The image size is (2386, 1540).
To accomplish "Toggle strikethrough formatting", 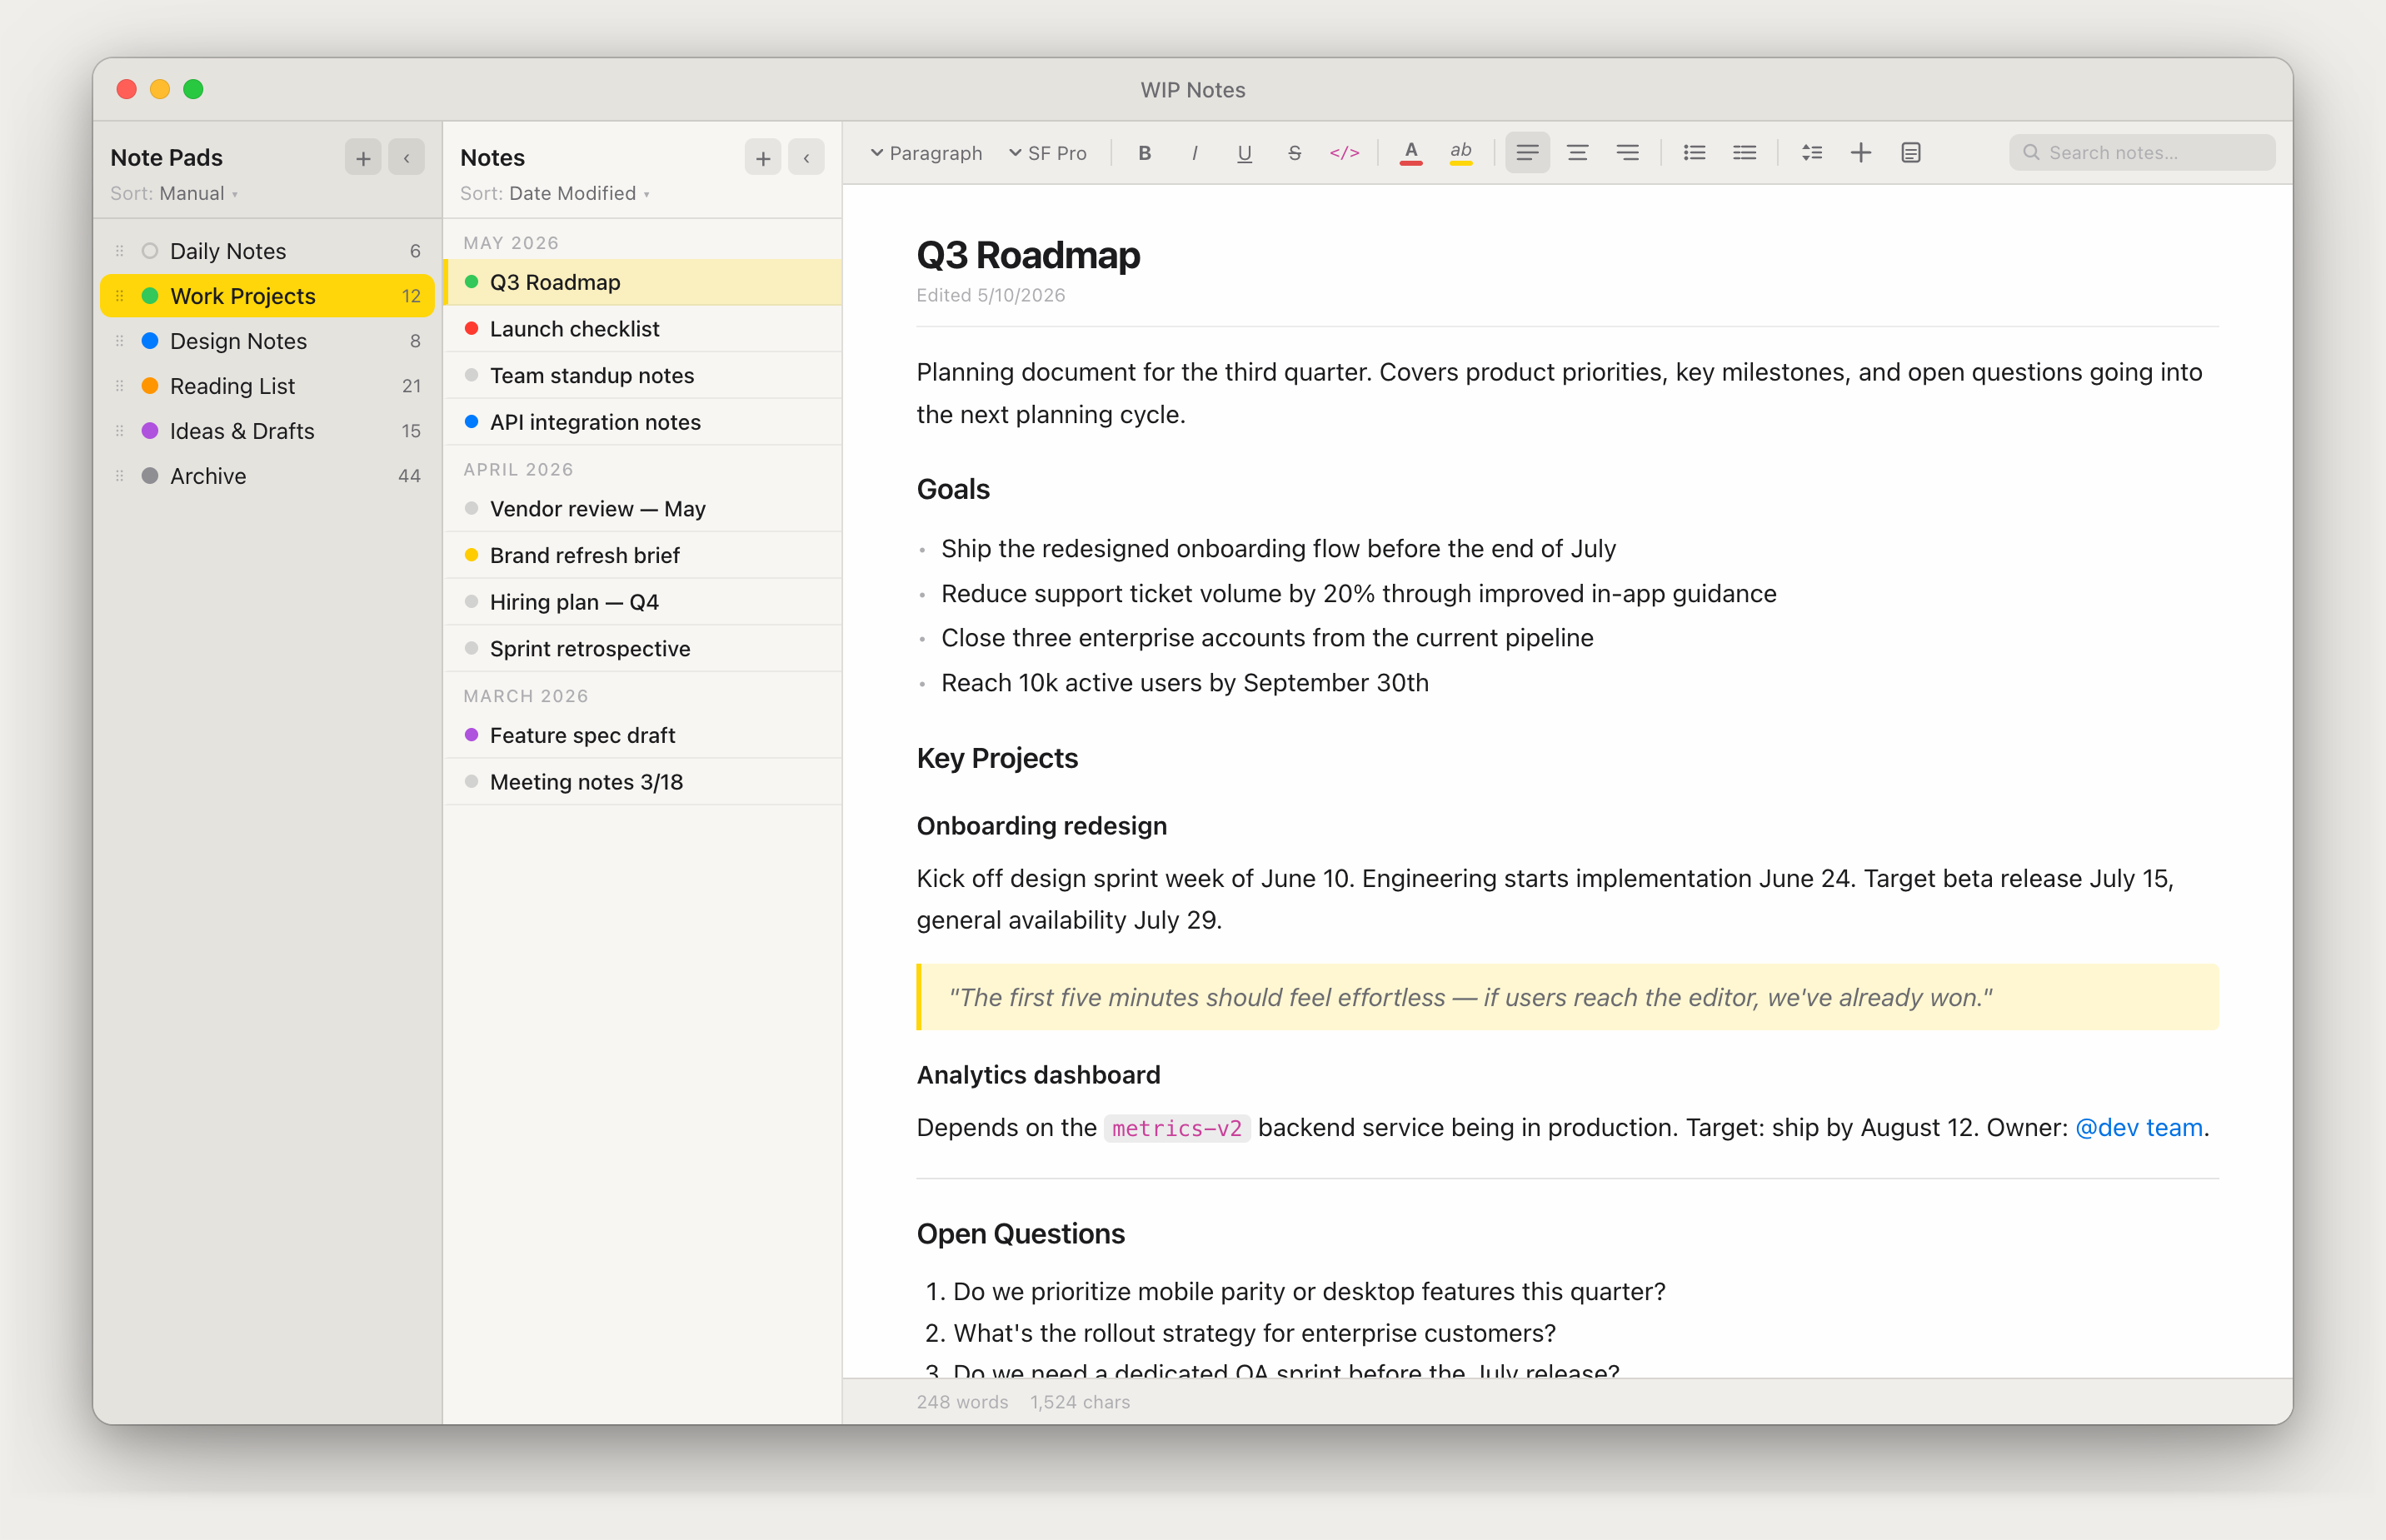I will pos(1294,153).
